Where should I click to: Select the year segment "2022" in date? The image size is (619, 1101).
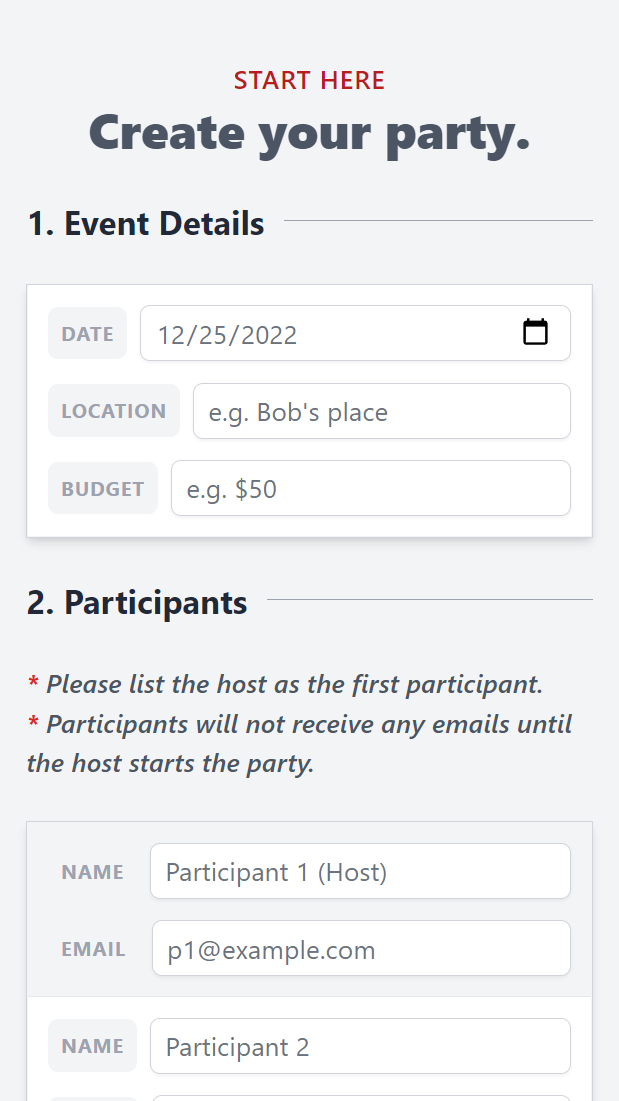point(269,335)
